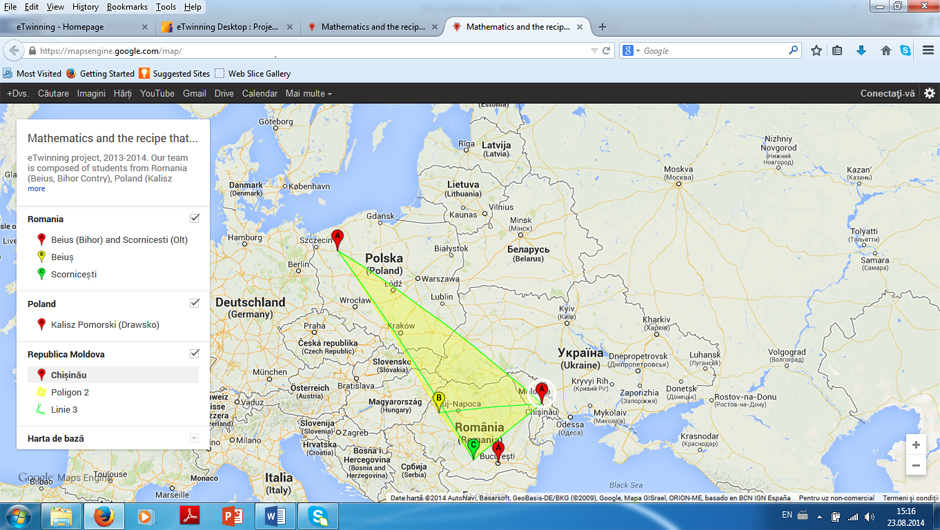Image resolution: width=940 pixels, height=530 pixels.
Task: Open Windows Start button
Action: (17, 516)
